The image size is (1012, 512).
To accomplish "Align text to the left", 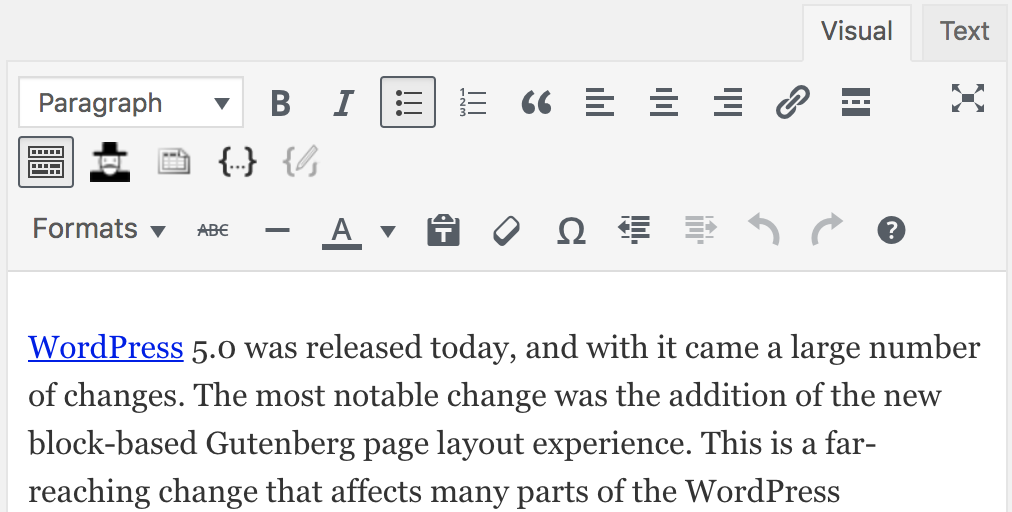I will click(600, 103).
